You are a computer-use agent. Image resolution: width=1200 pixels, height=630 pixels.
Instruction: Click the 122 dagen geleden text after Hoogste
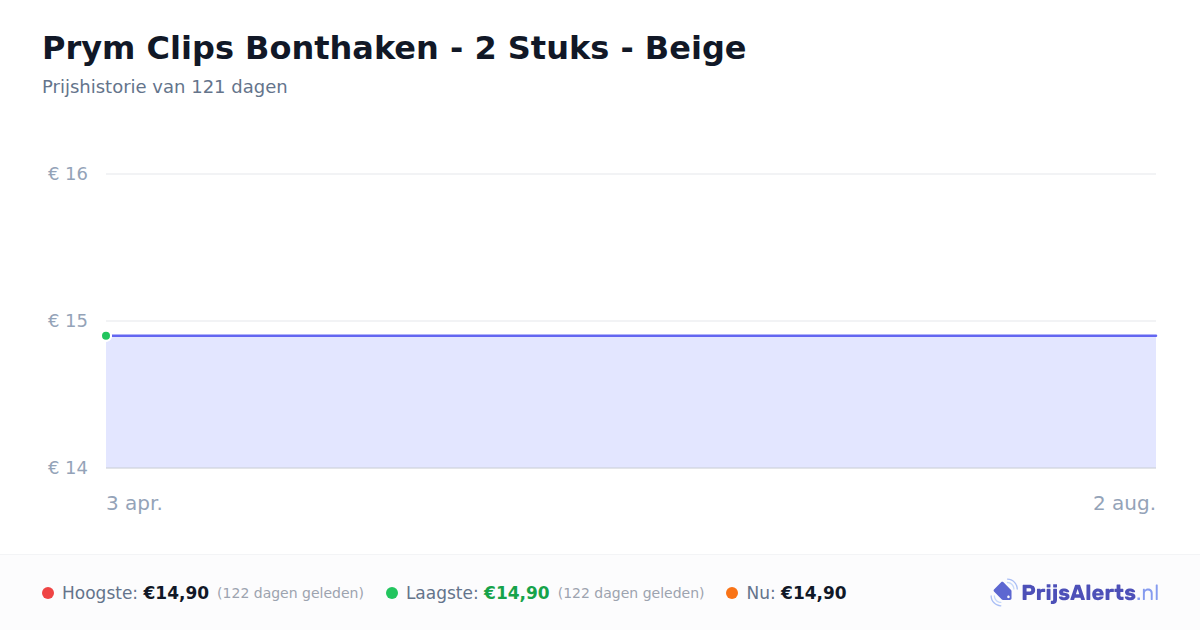(290, 593)
